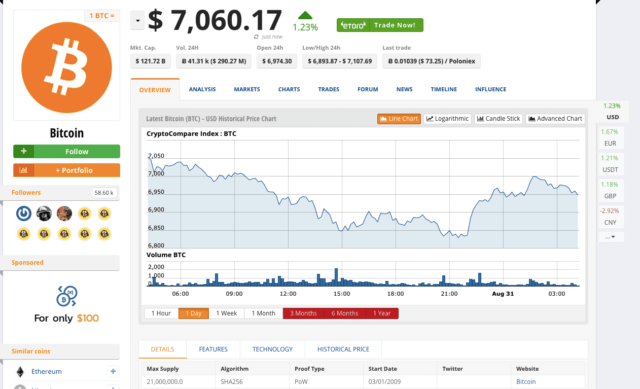Open Ethereum in similar coins

47,371
